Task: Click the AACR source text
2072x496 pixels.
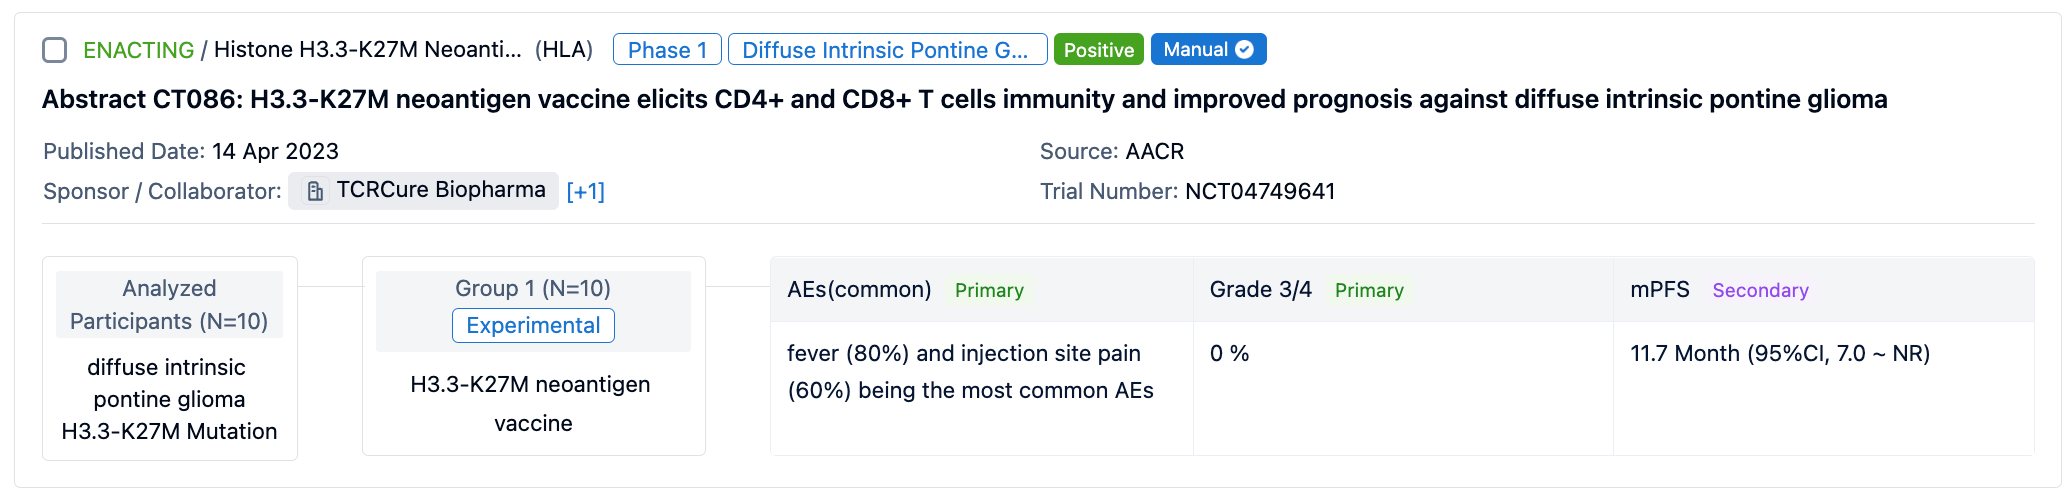Action: coord(1154,152)
